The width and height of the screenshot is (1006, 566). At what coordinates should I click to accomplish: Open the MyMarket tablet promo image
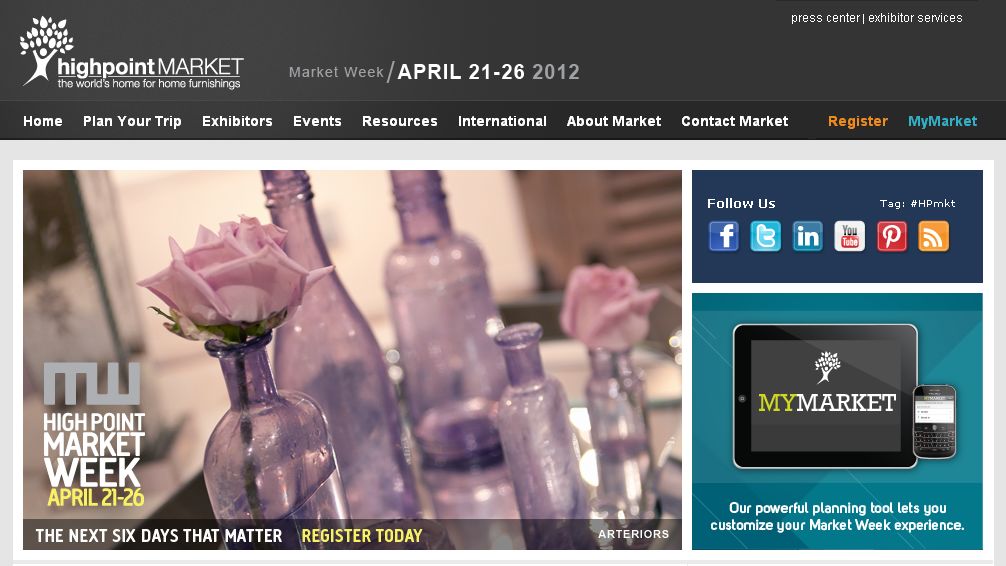point(837,421)
